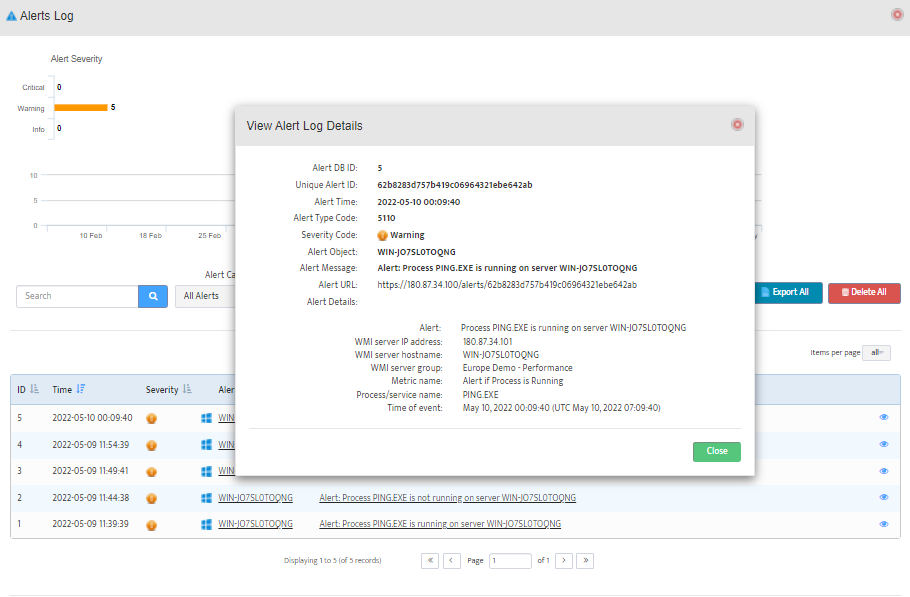Screen dimensions: 910x597
Task: Click Windows icon in row 3
Action: coord(206,471)
